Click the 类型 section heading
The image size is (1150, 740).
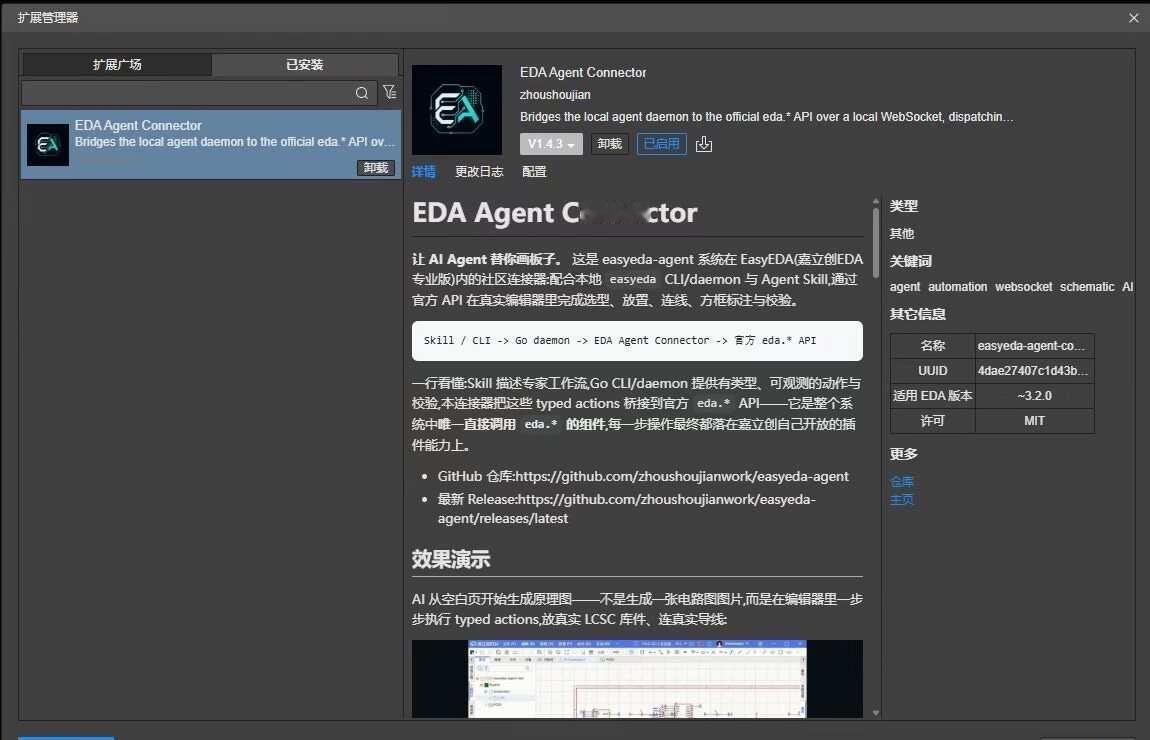[x=904, y=207]
